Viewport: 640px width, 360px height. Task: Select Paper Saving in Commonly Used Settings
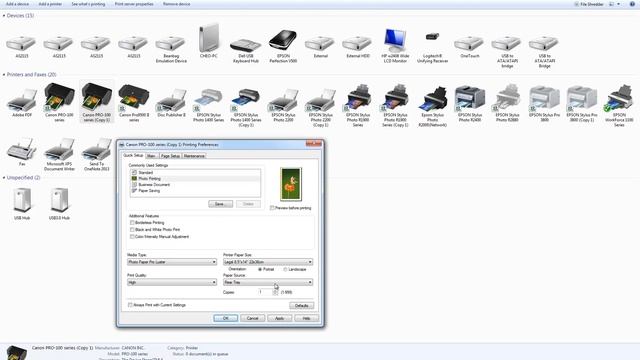pos(195,191)
